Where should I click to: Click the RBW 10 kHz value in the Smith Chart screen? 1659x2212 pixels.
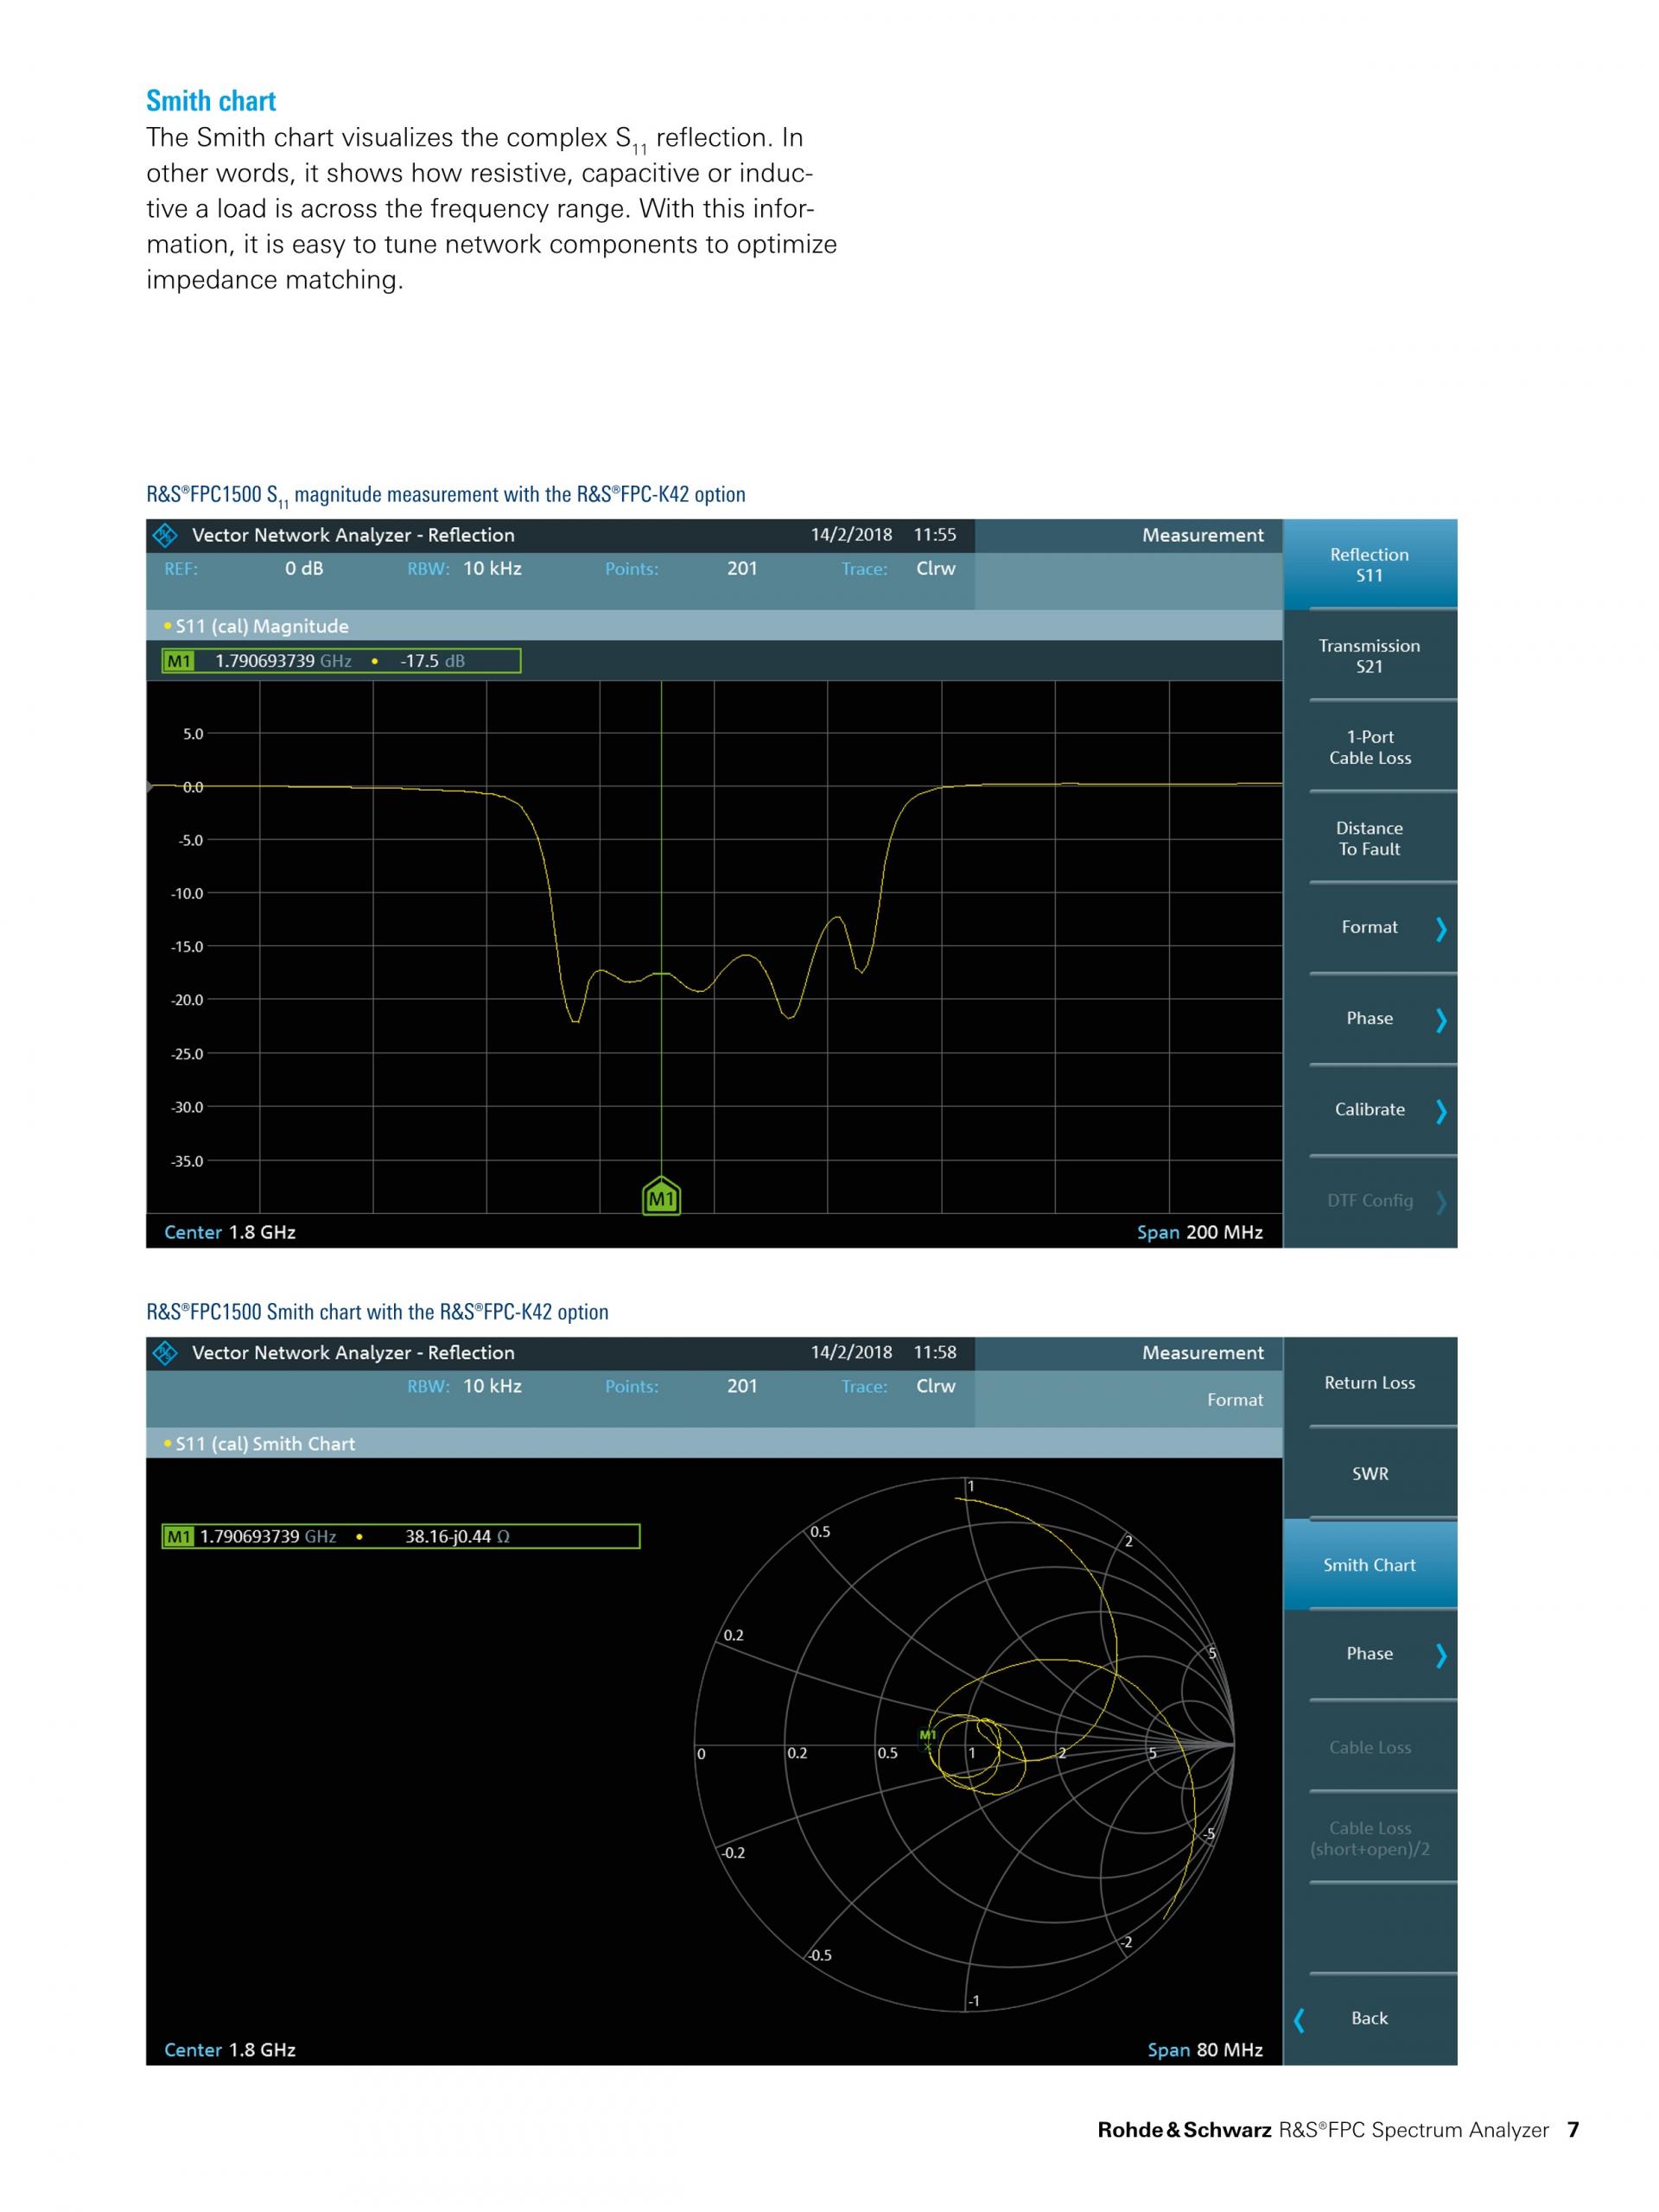coord(492,1386)
